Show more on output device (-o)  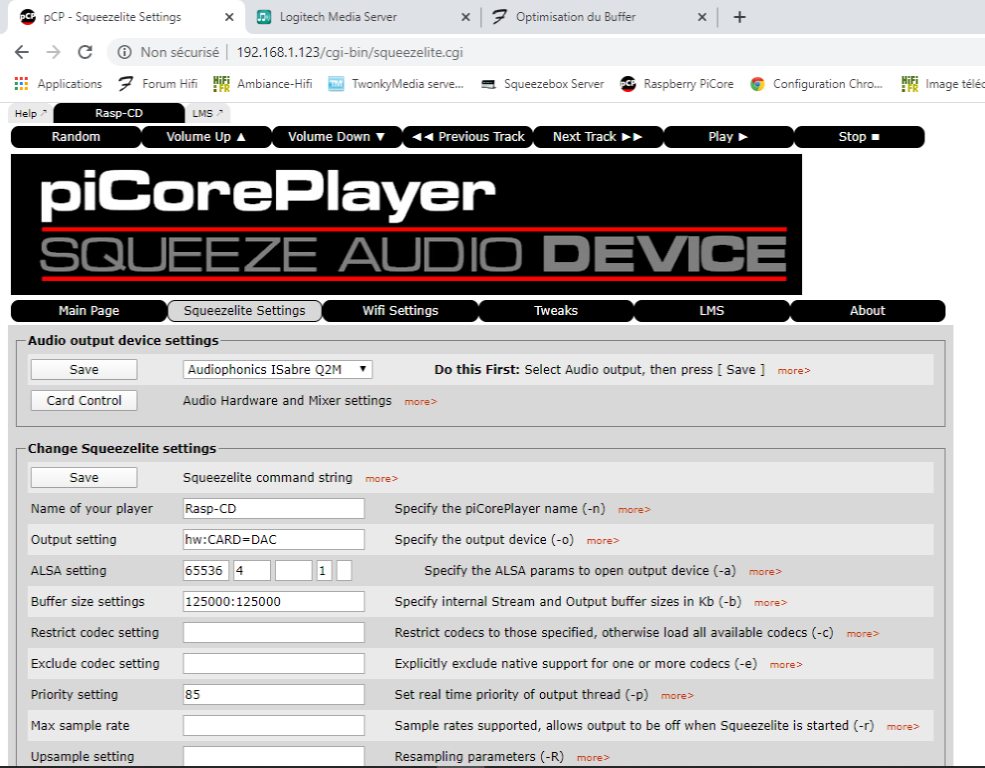click(x=603, y=541)
